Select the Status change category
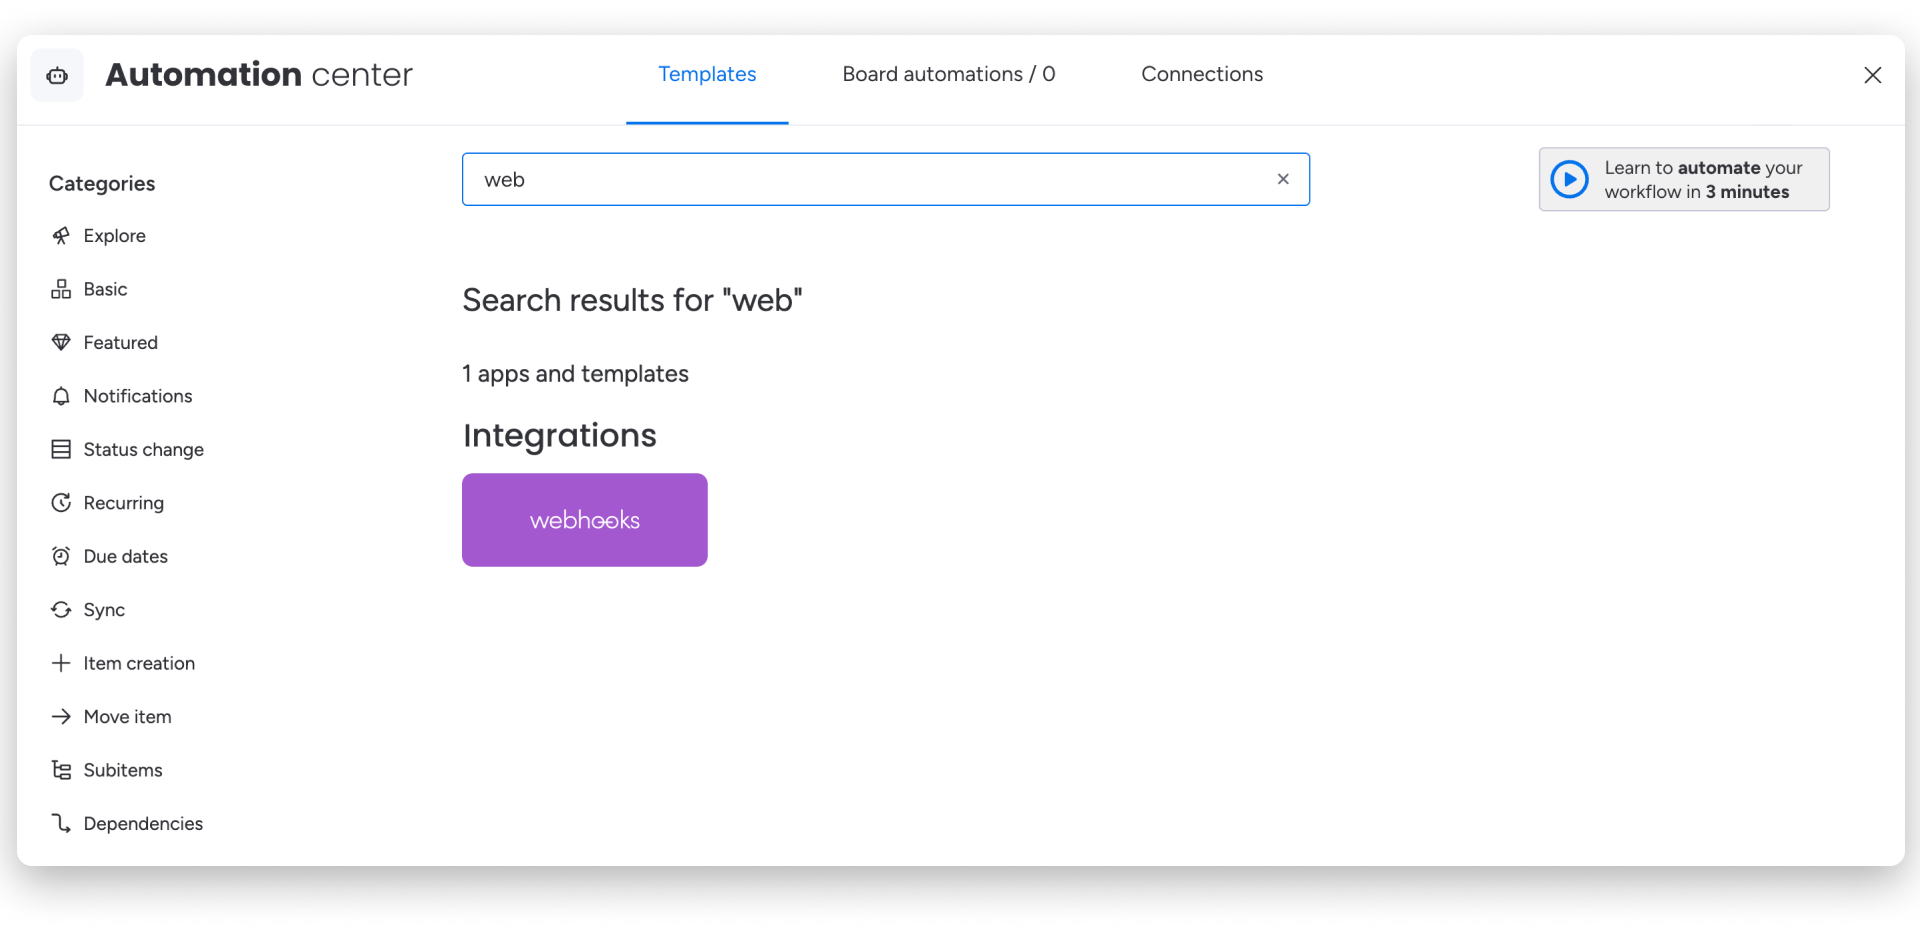The image size is (1920, 931). click(144, 449)
